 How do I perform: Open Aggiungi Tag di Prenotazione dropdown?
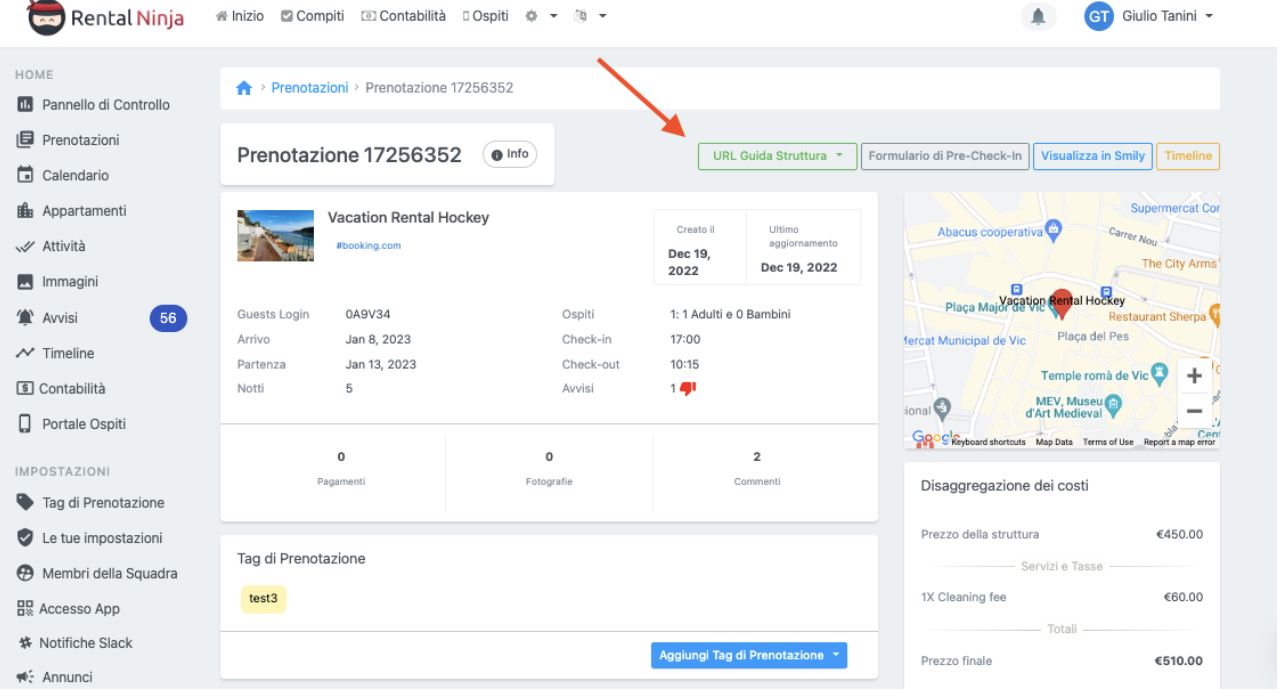tap(748, 655)
